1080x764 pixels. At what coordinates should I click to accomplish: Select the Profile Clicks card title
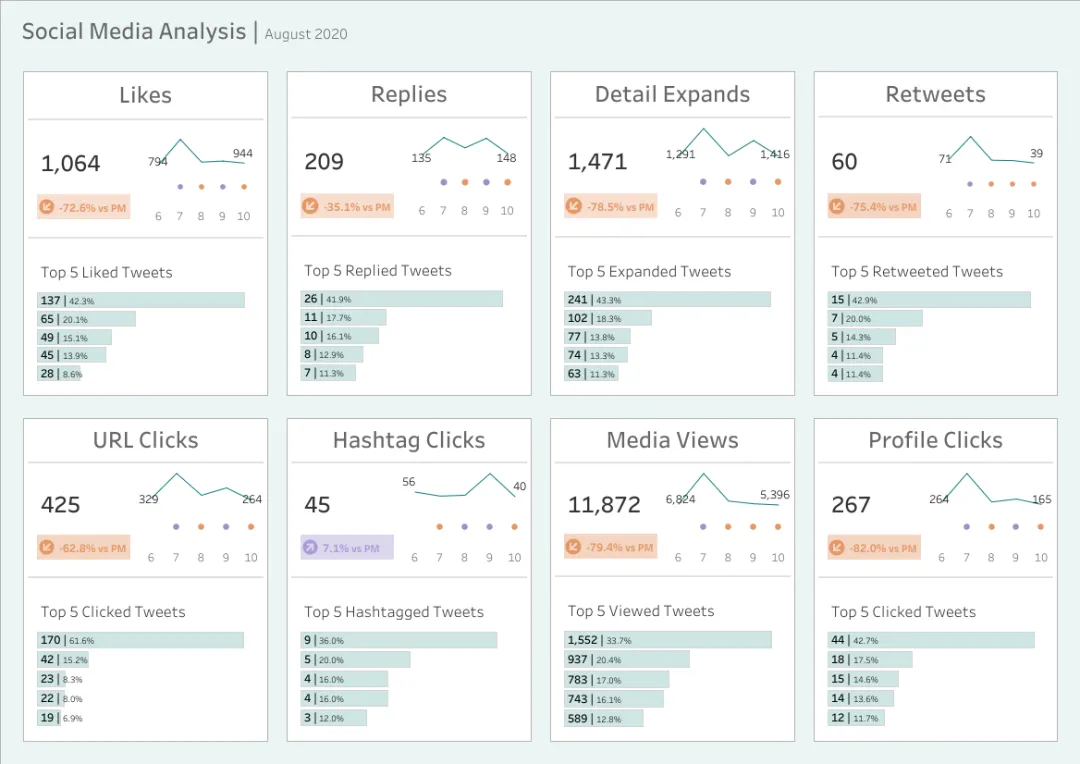pos(935,440)
